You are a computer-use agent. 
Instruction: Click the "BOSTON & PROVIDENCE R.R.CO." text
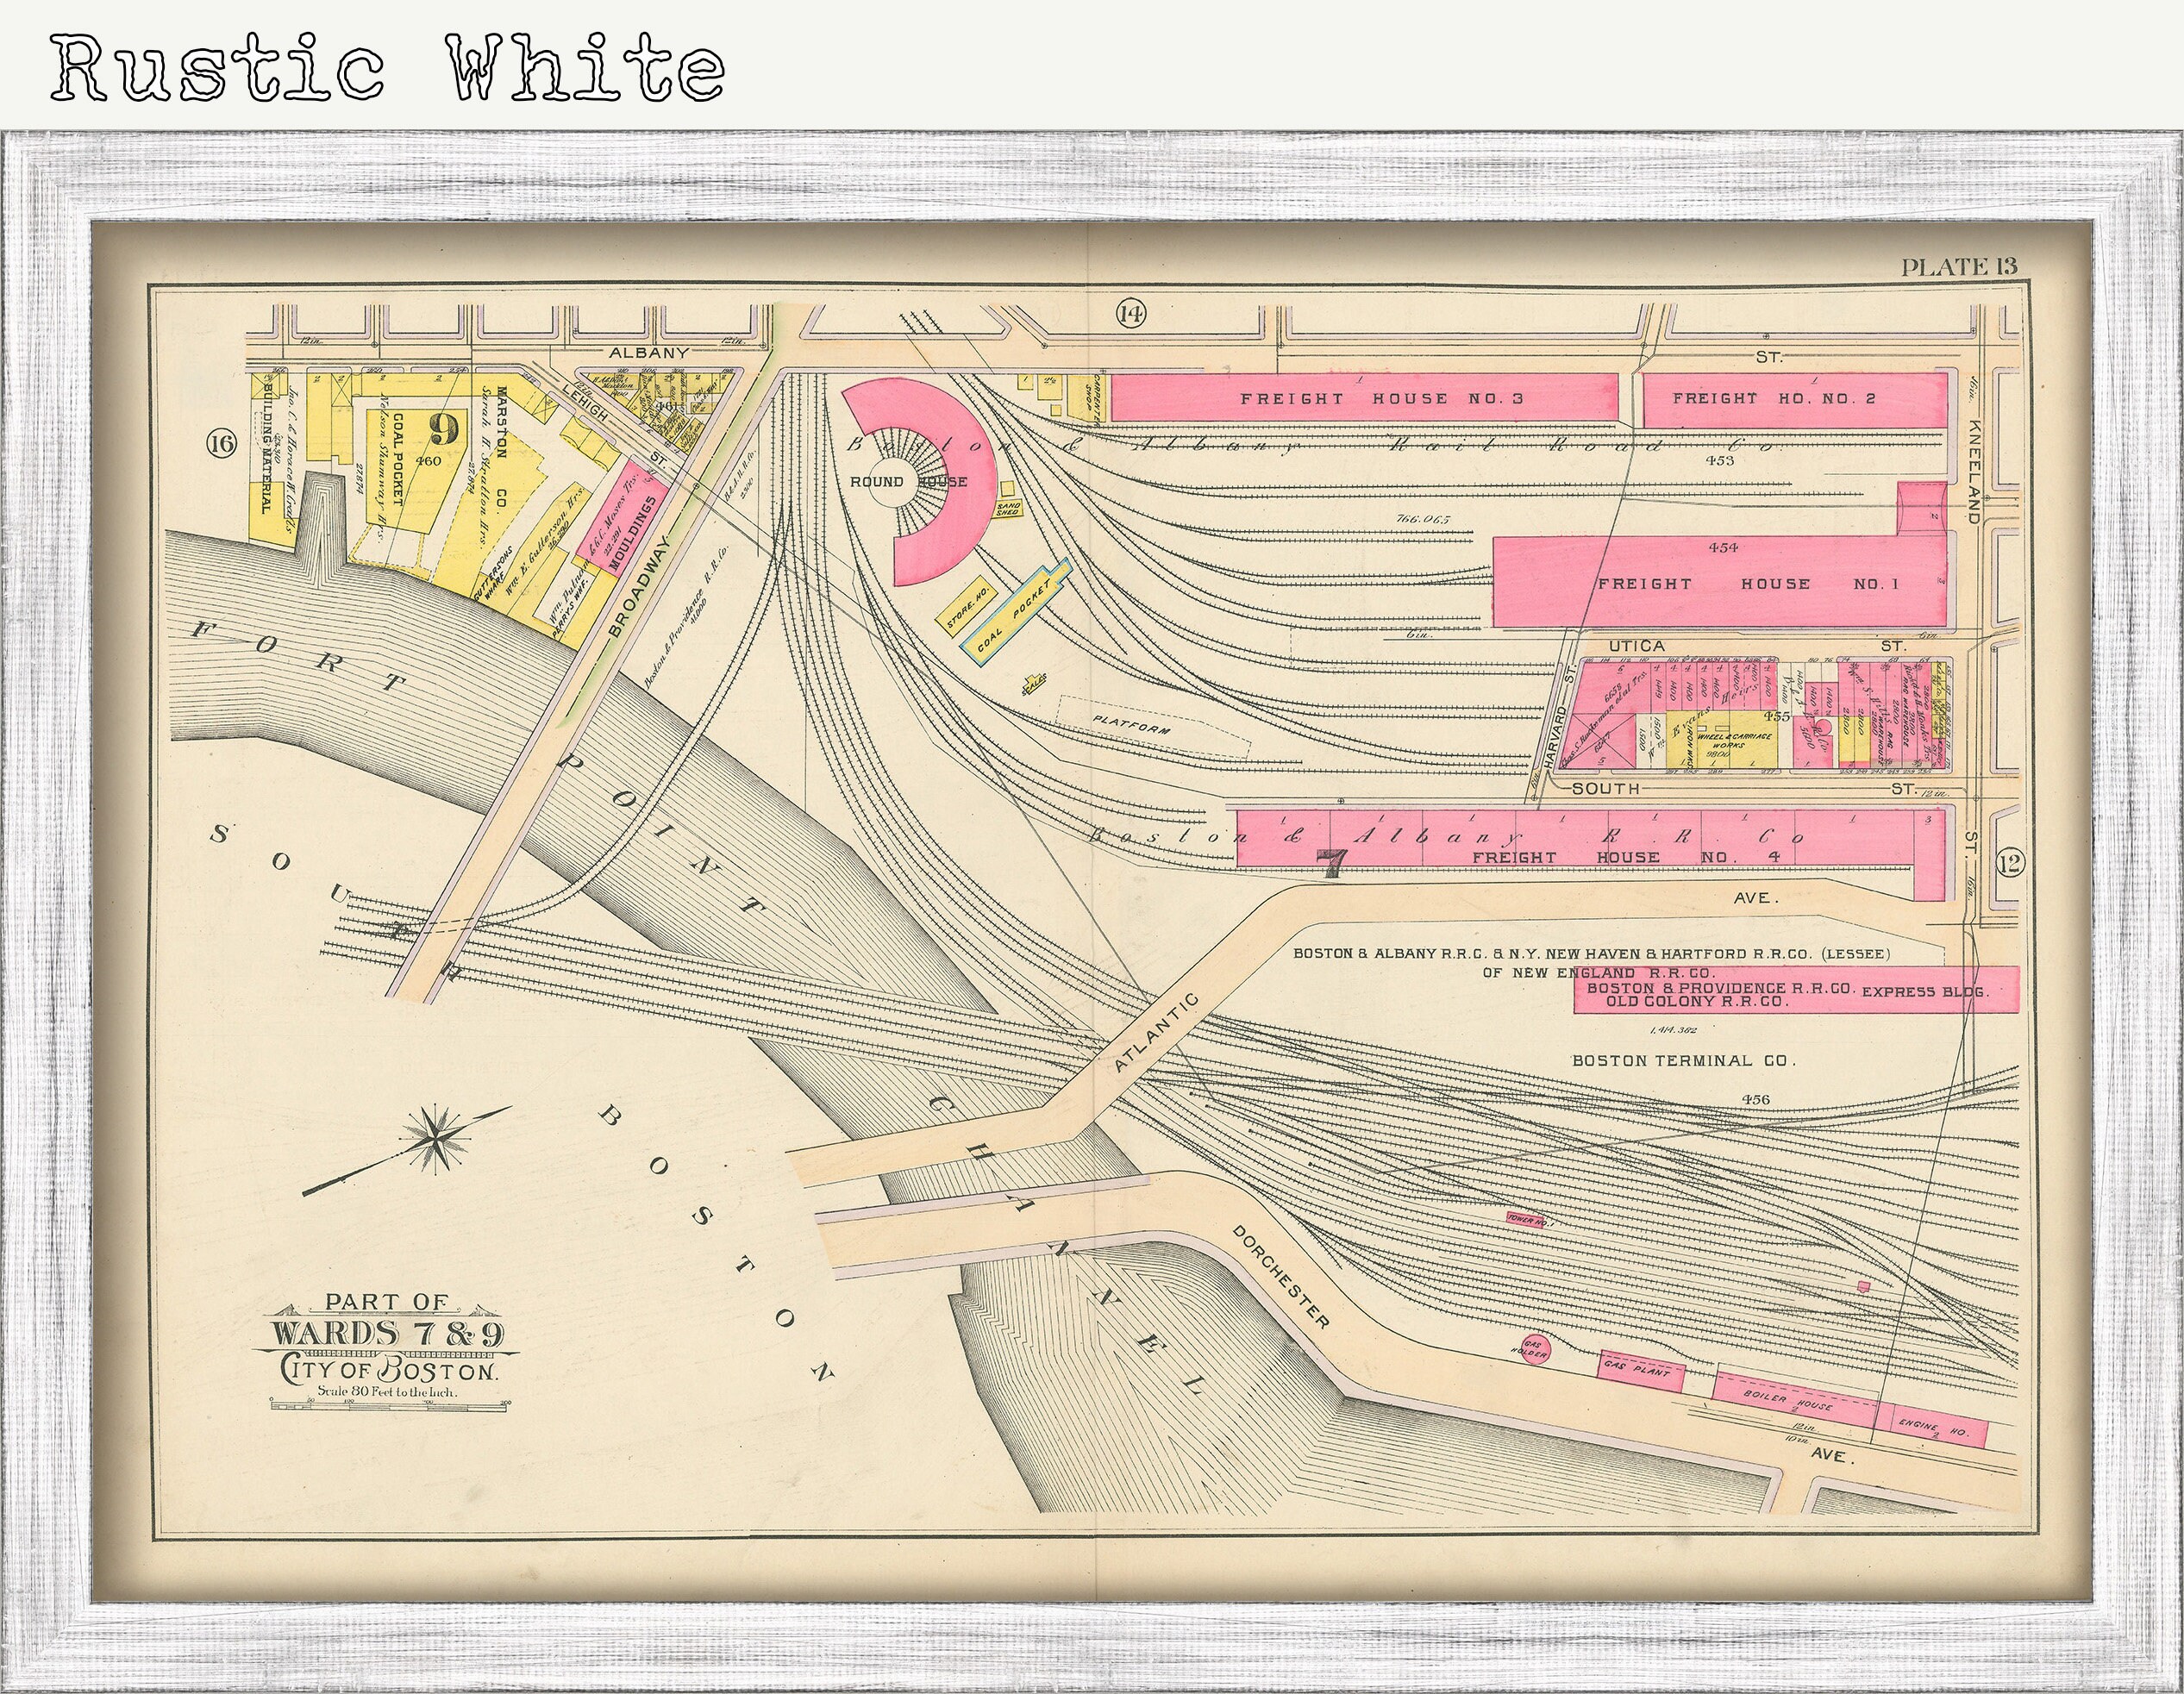tap(1721, 988)
